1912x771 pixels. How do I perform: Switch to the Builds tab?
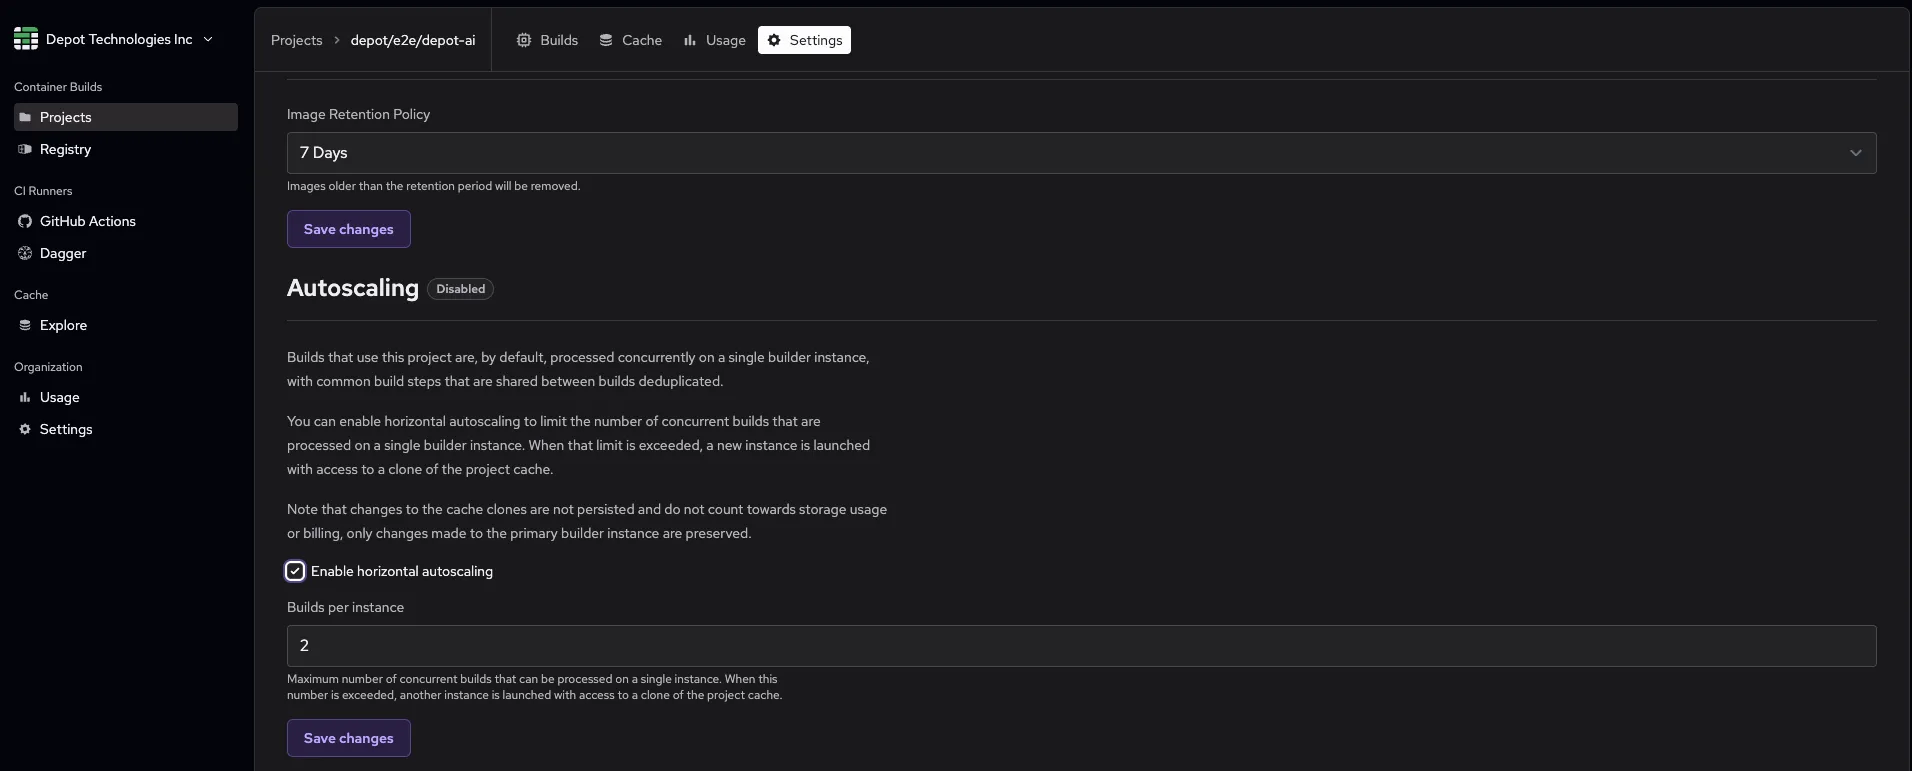tap(547, 40)
